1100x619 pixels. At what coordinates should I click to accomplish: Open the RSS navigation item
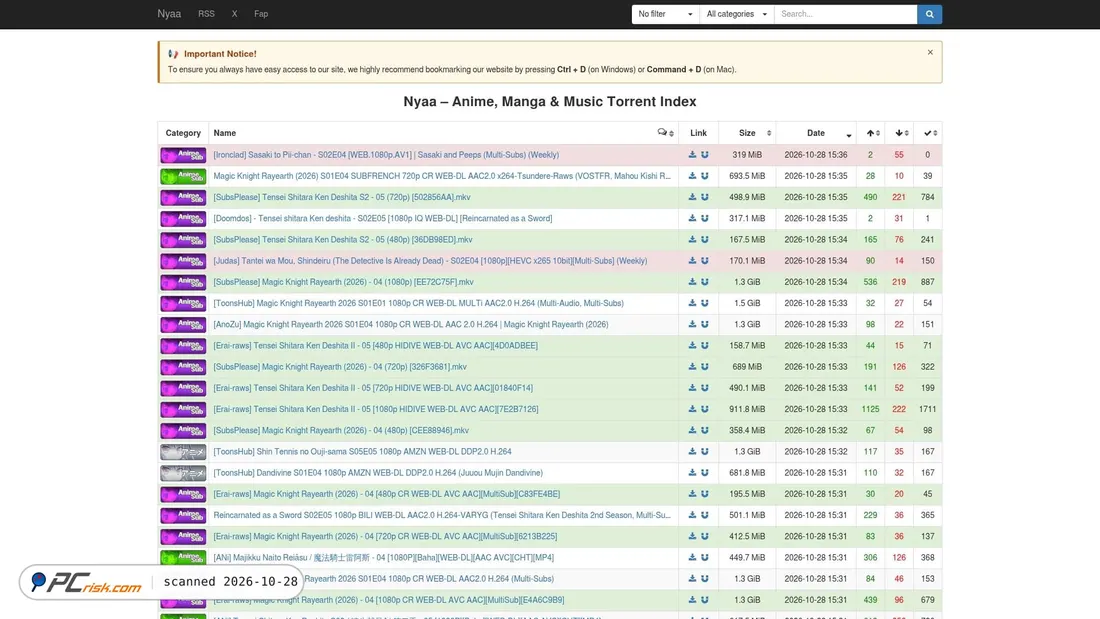click(x=206, y=14)
